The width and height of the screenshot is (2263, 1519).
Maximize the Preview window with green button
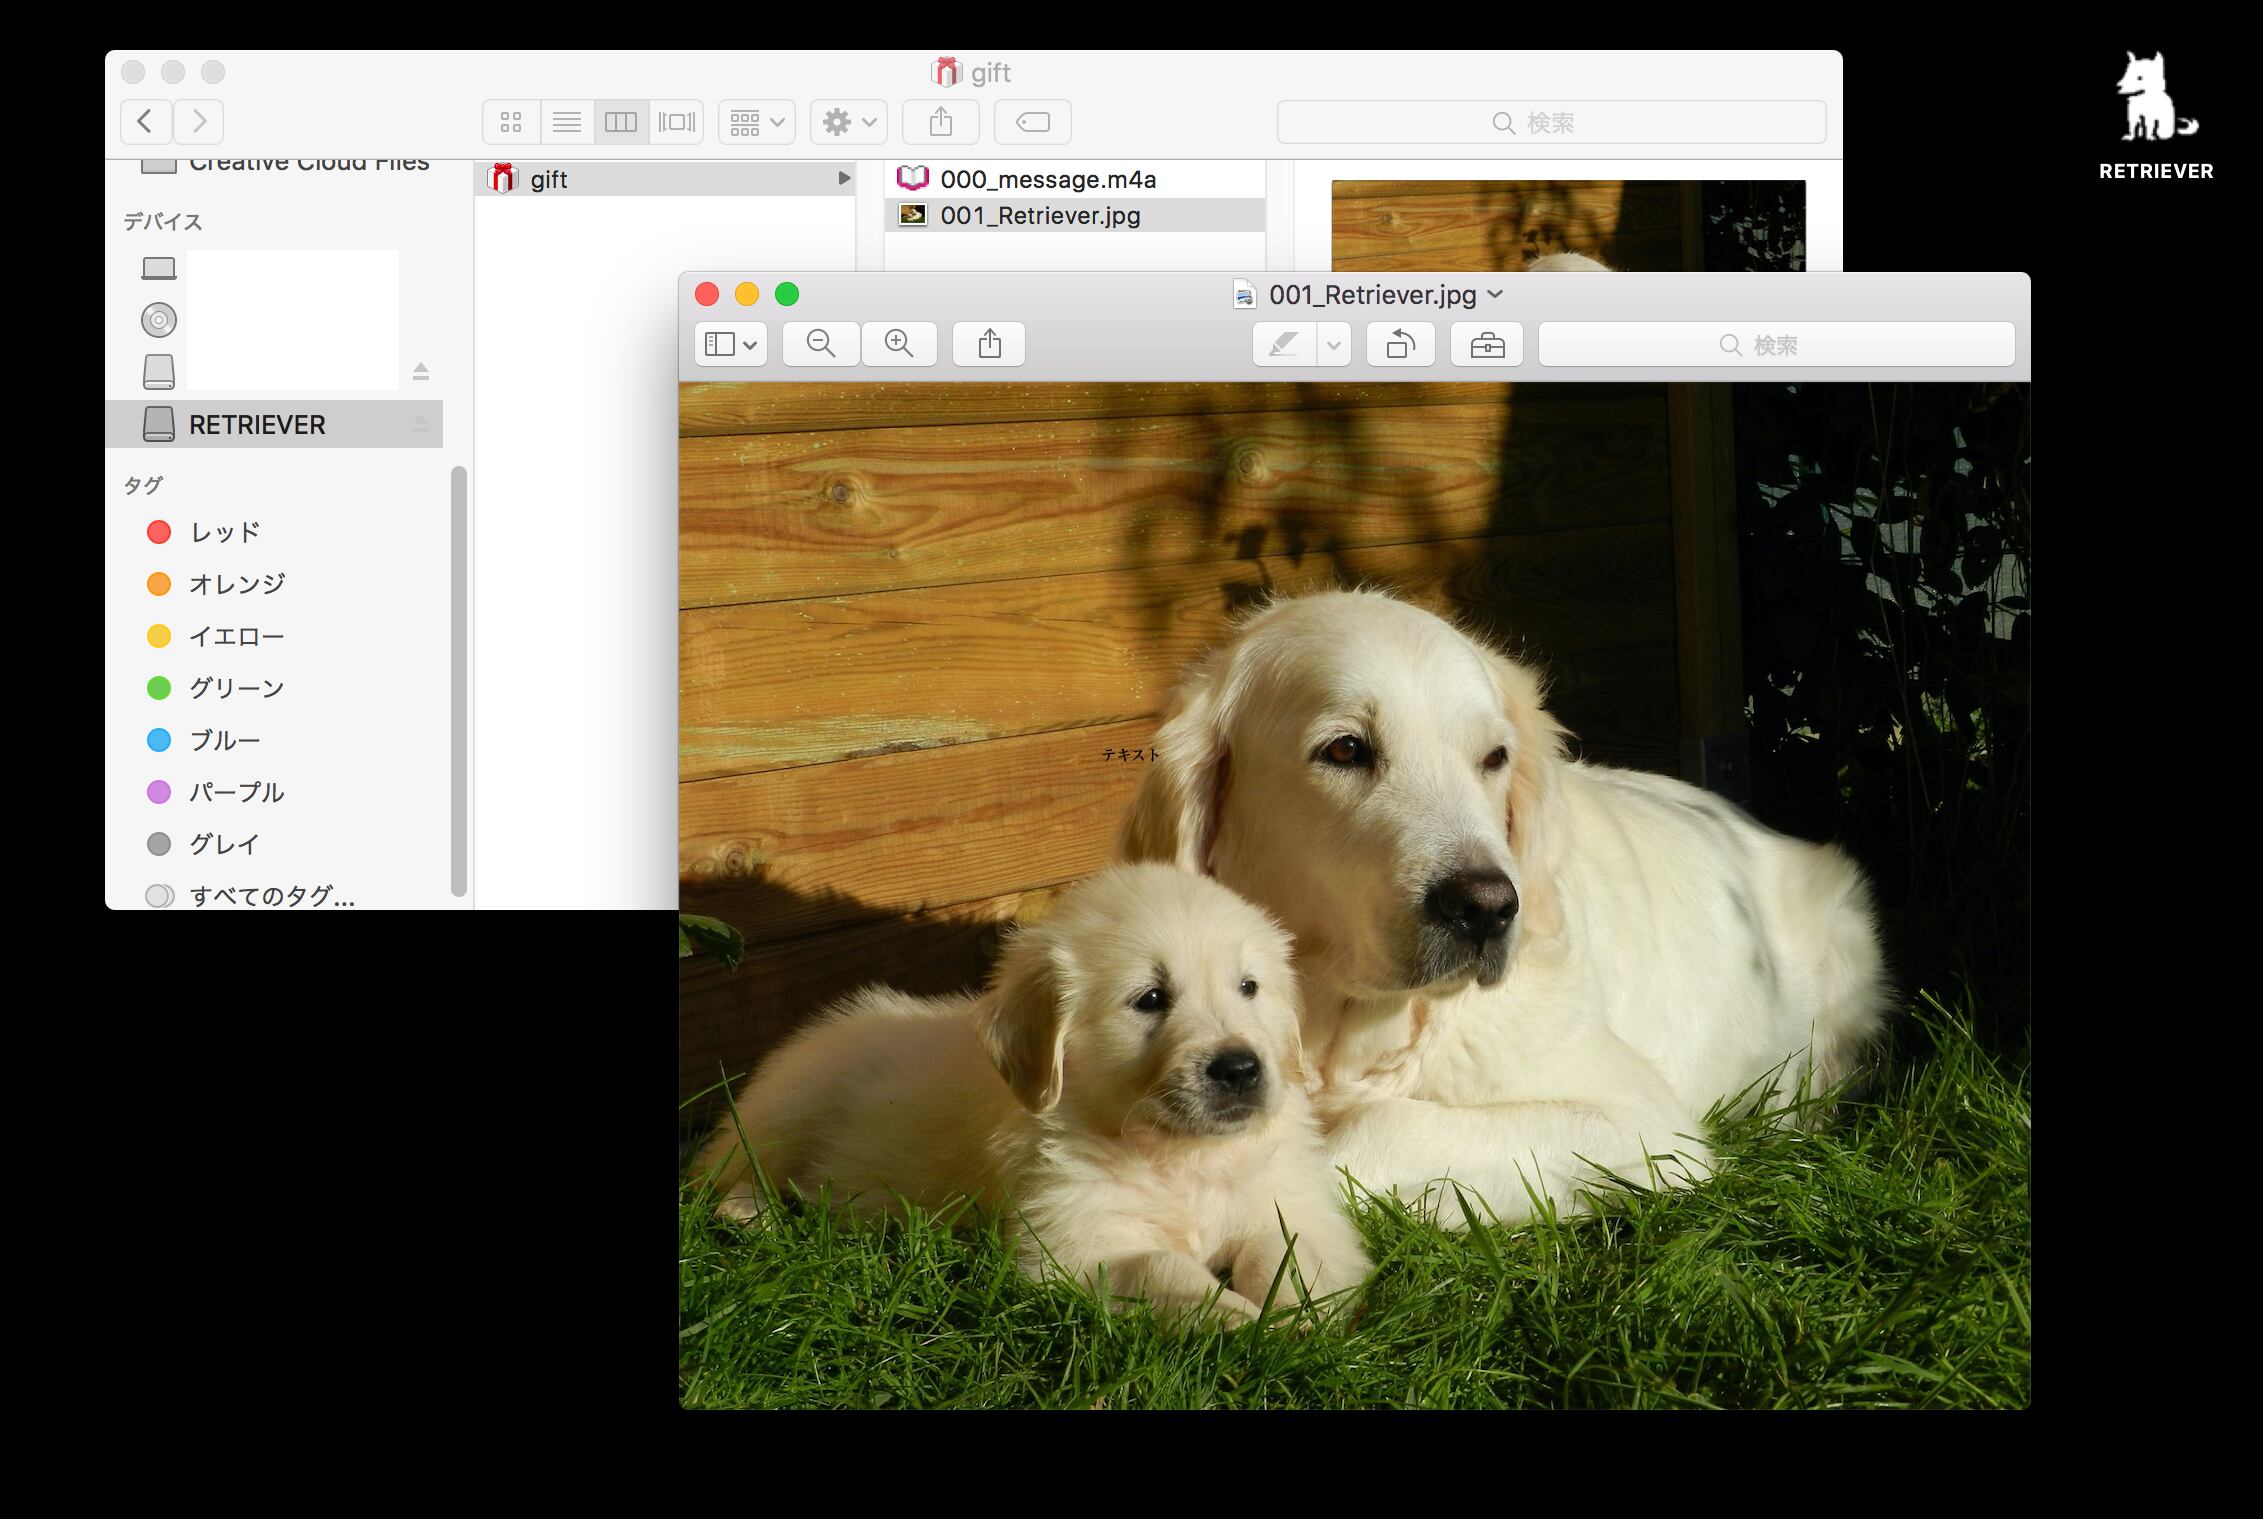coord(787,294)
